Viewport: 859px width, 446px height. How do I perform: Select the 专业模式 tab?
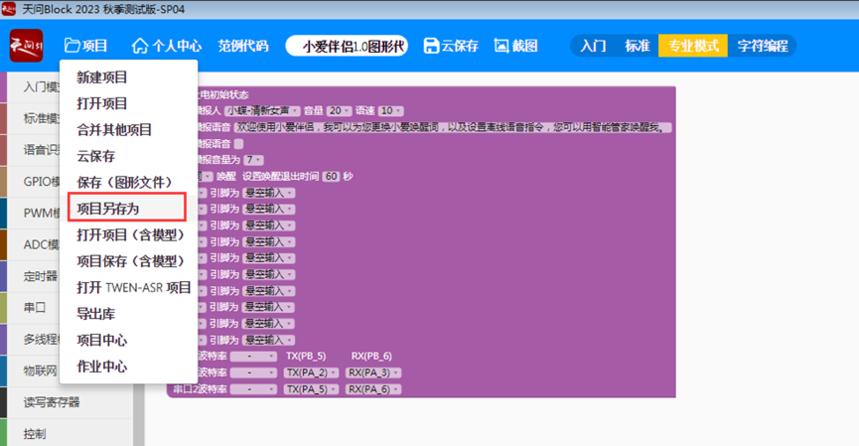pos(693,46)
